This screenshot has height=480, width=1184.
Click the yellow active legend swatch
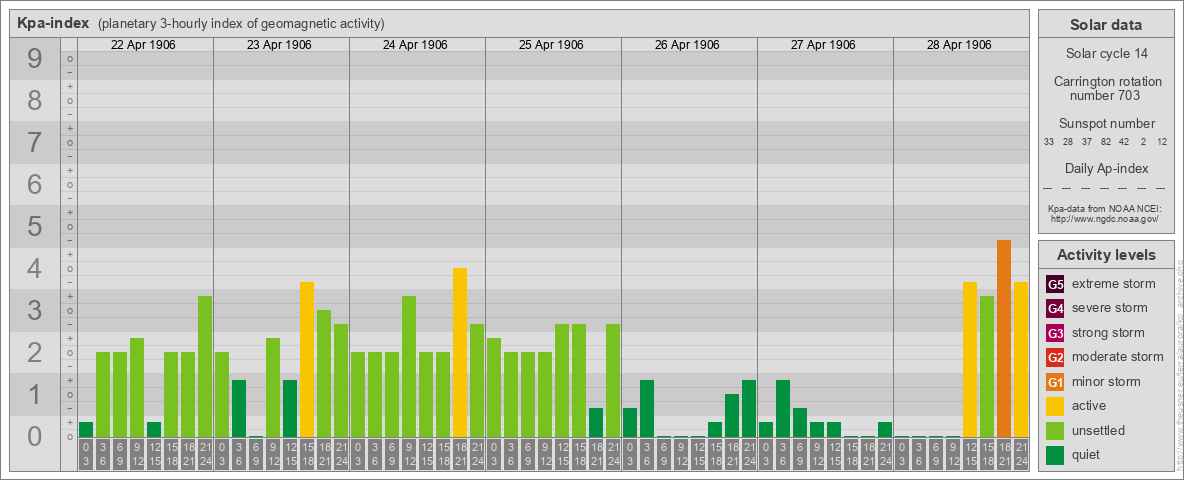[x=1055, y=406]
